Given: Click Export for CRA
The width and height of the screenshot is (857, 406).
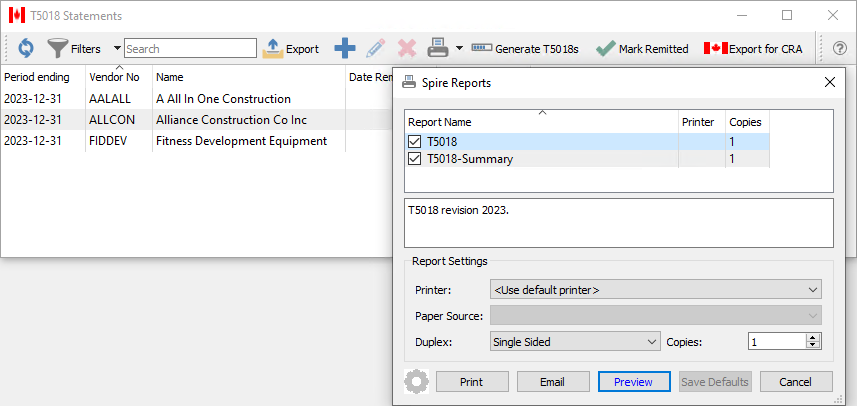Looking at the screenshot, I should coord(753,49).
